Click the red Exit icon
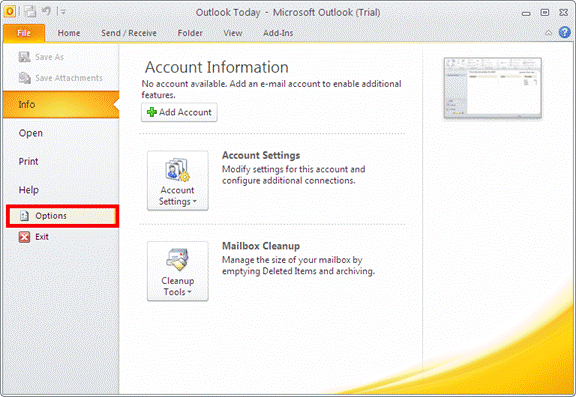Screen dimensions: 576x397 click(24, 237)
